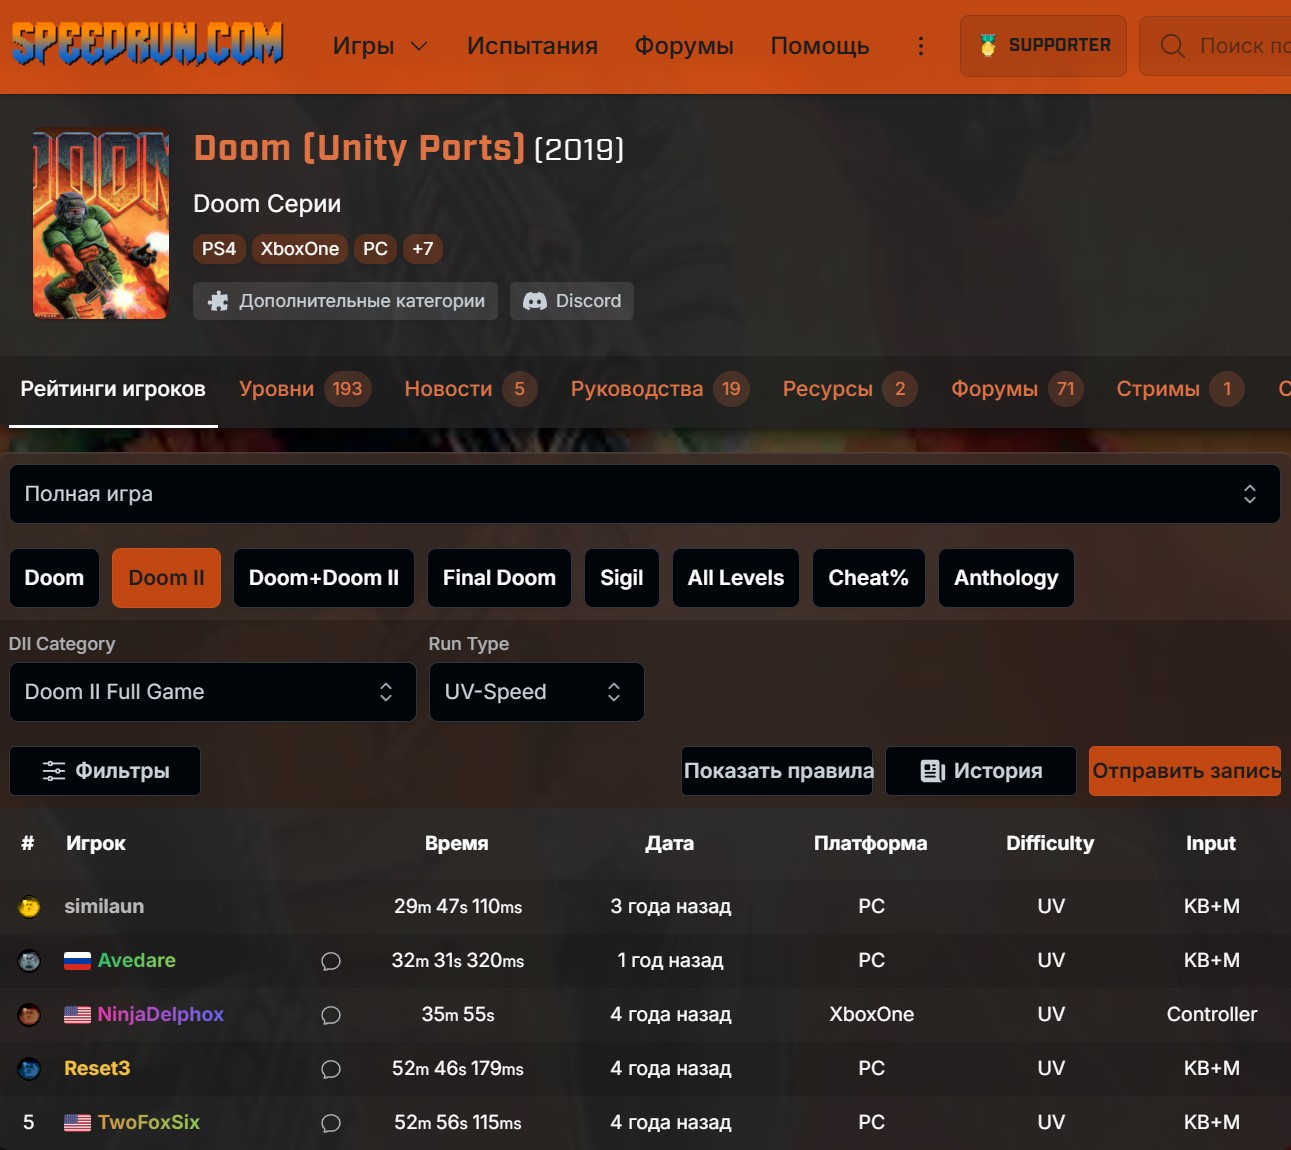Select the Doom II category button
The height and width of the screenshot is (1150, 1291).
pyautogui.click(x=166, y=578)
